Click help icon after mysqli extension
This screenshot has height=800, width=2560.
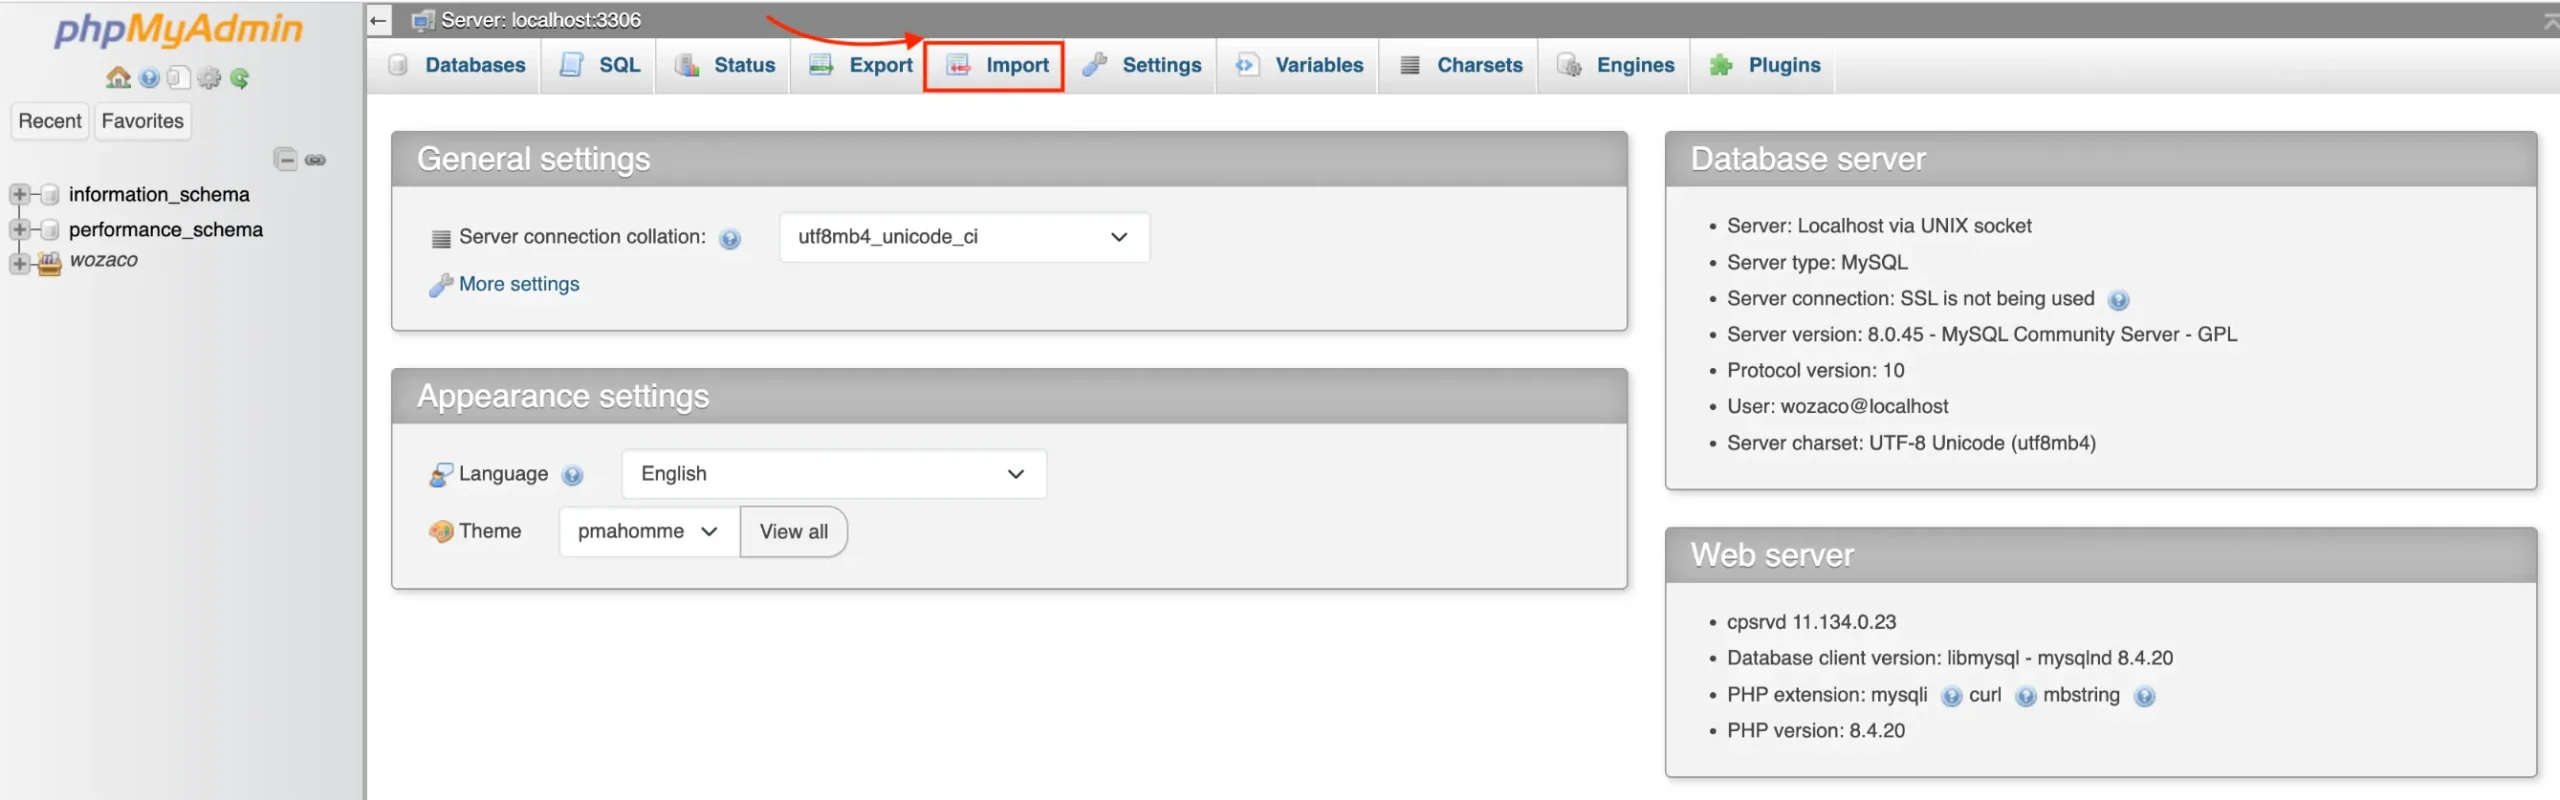(1951, 696)
